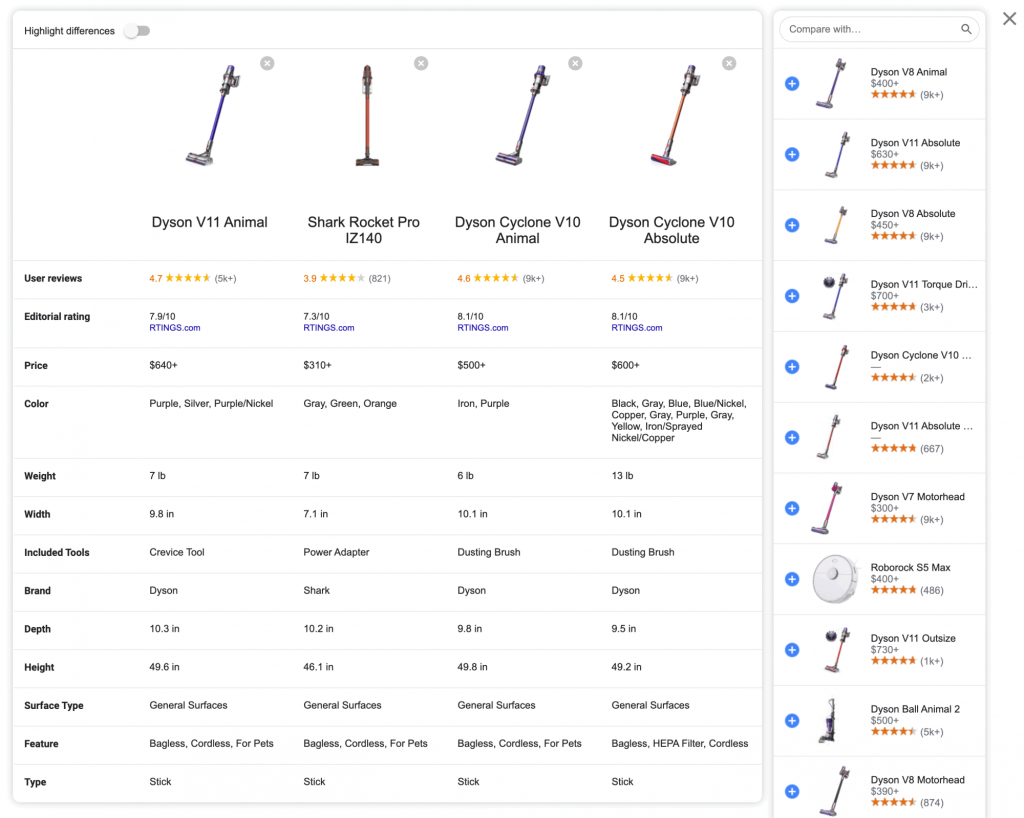Click the 4.6 star rating for V10 Animal
Image resolution: width=1024 pixels, height=818 pixels.
(501, 278)
